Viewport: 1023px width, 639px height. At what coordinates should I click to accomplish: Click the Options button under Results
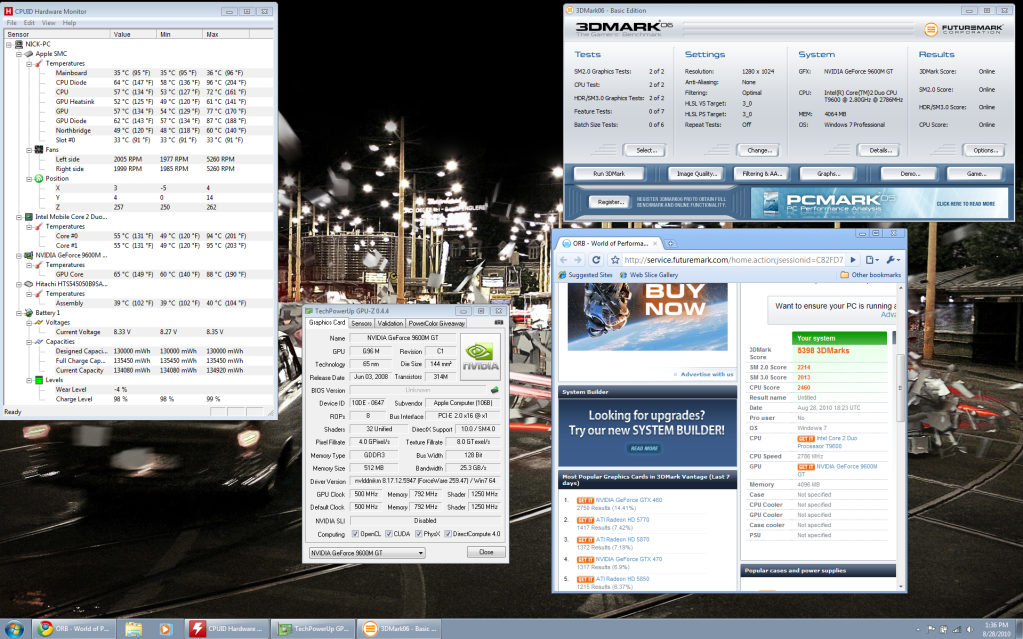click(985, 150)
